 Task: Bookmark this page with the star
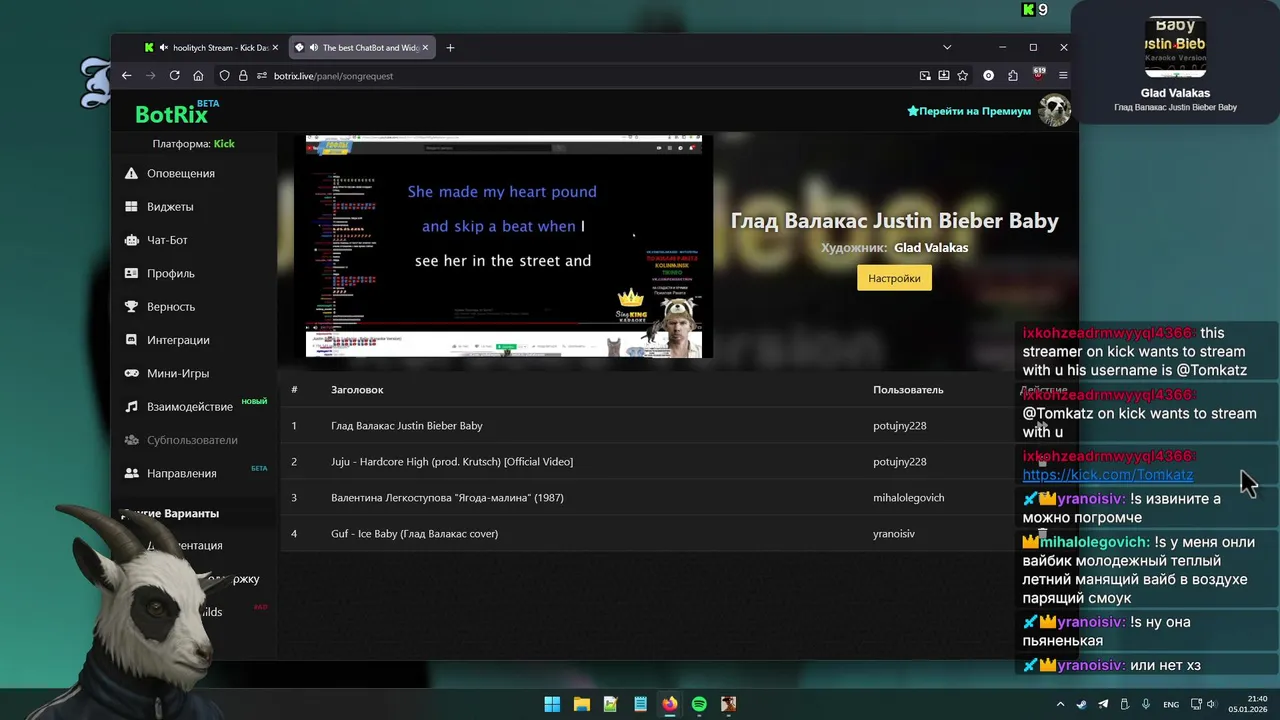point(962,75)
